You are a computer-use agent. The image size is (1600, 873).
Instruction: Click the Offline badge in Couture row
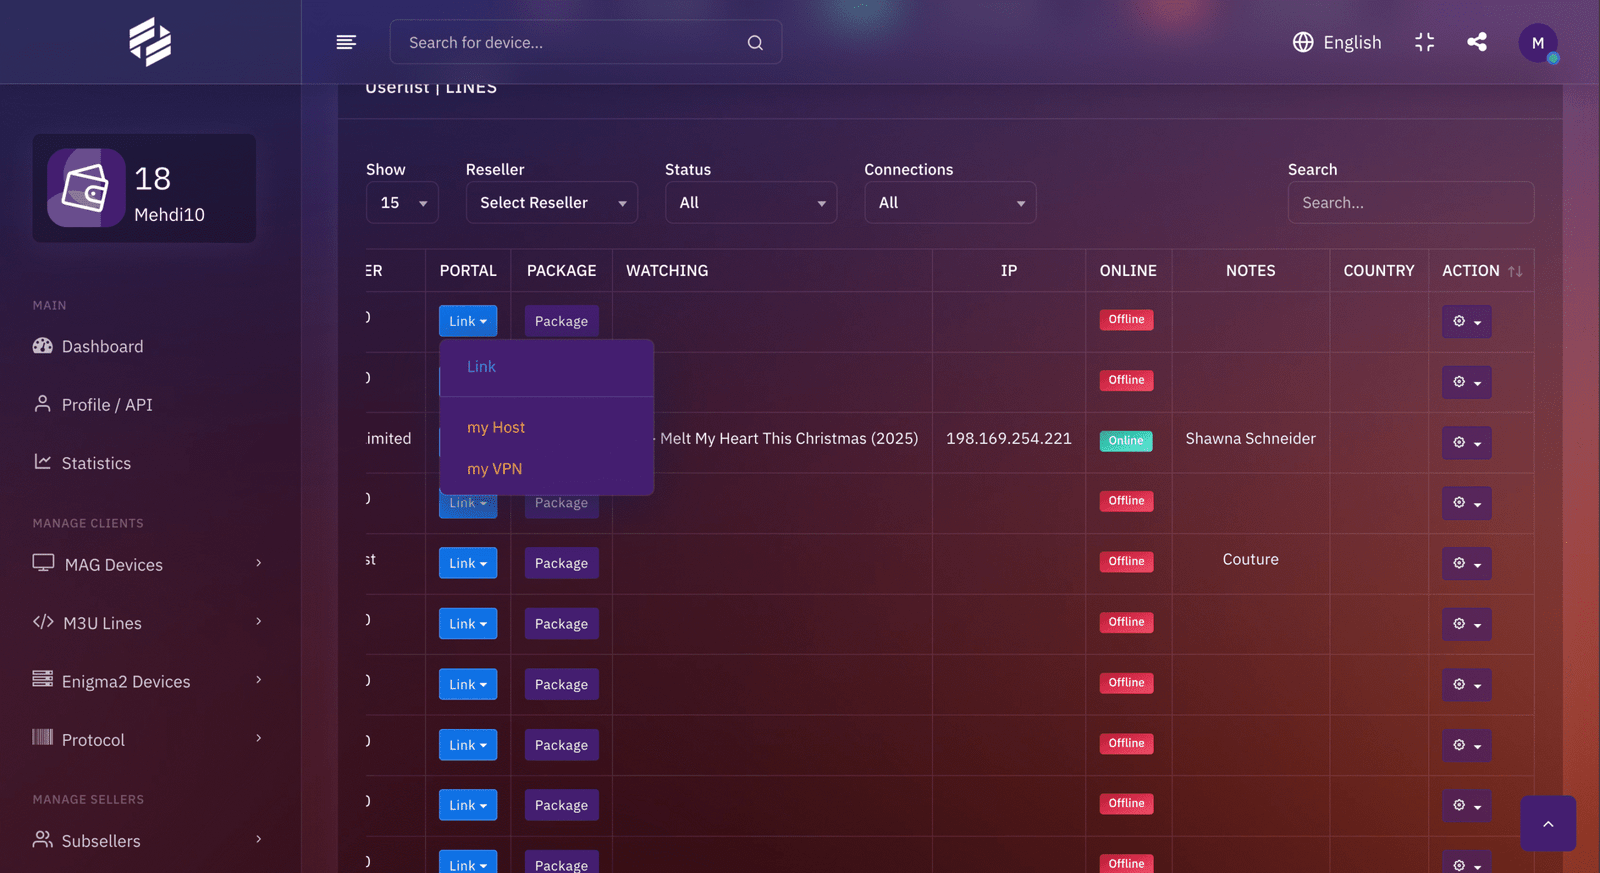(x=1126, y=562)
